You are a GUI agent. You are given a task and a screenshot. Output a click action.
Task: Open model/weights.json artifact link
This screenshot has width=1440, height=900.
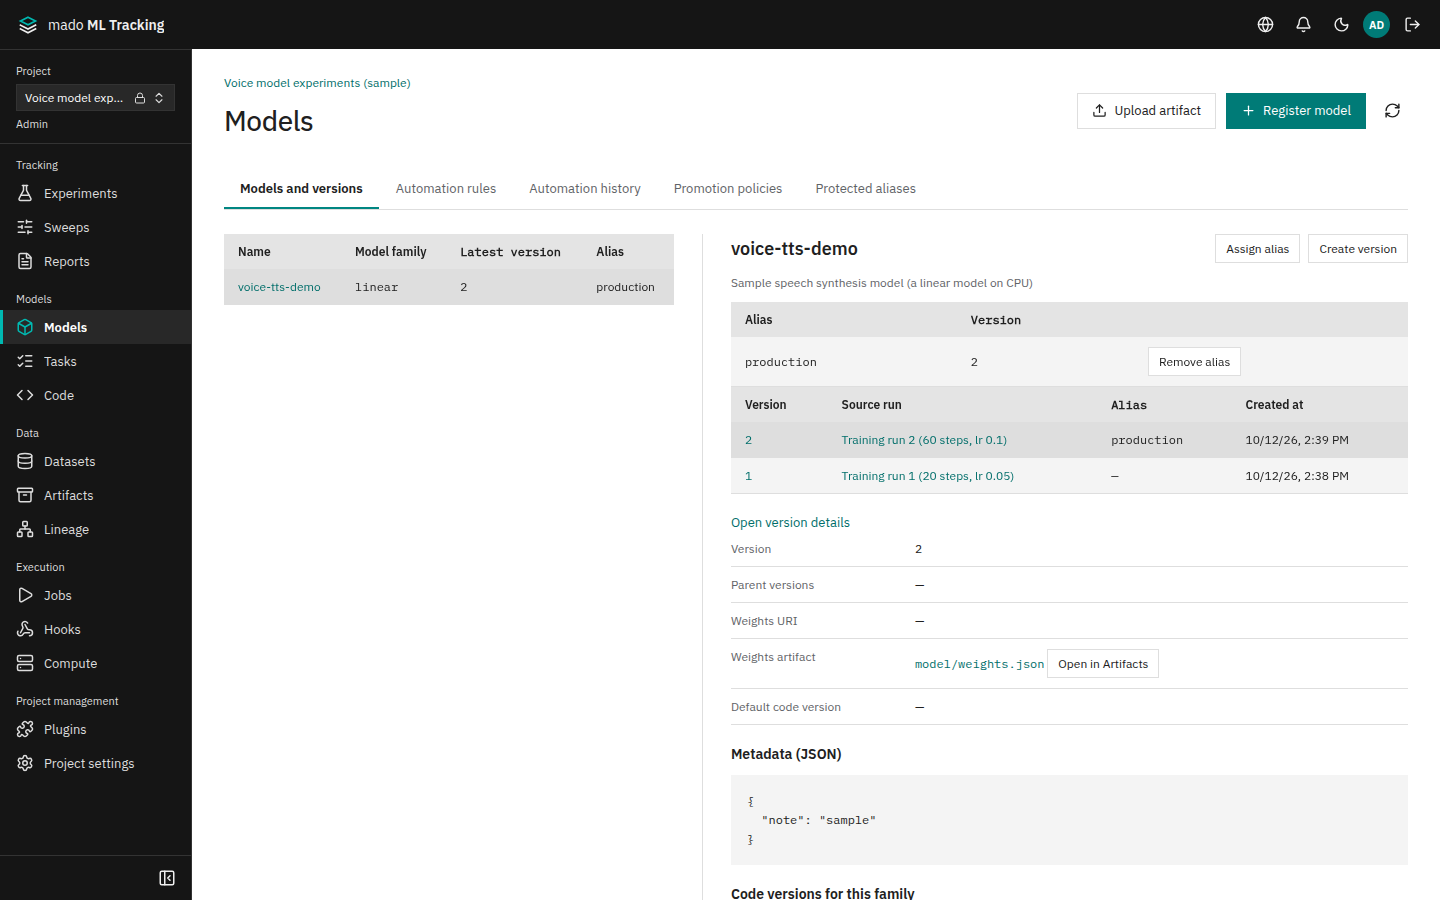(x=979, y=664)
